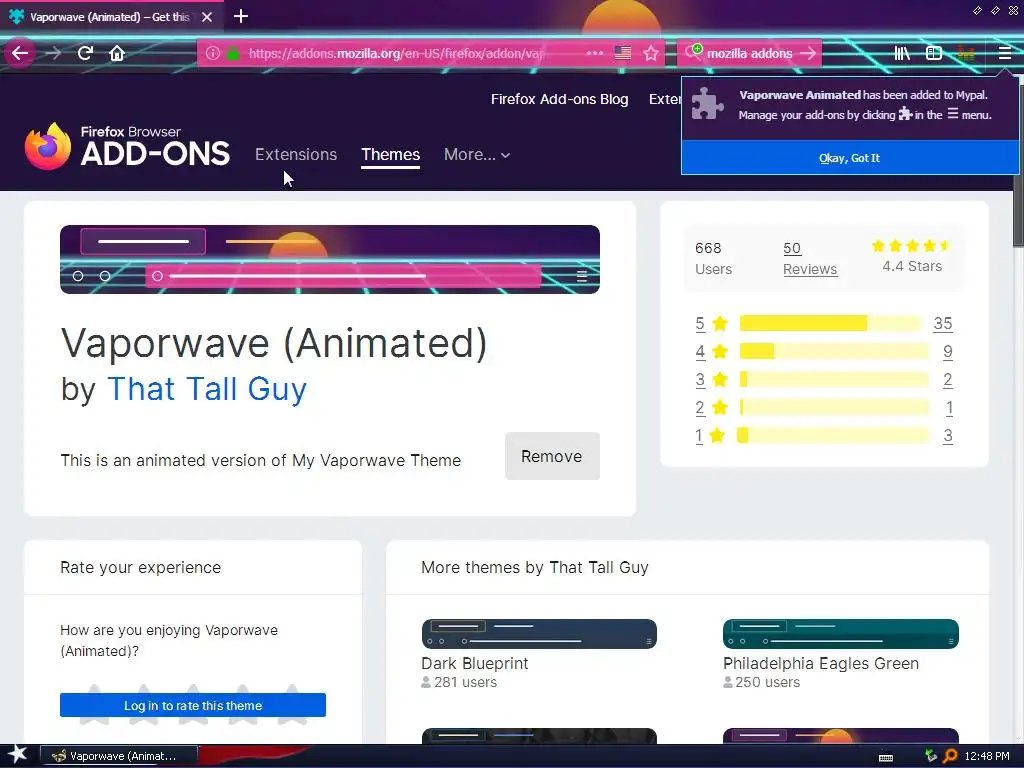Click the green arrow tray icon
The width and height of the screenshot is (1024, 768).
pos(931,756)
